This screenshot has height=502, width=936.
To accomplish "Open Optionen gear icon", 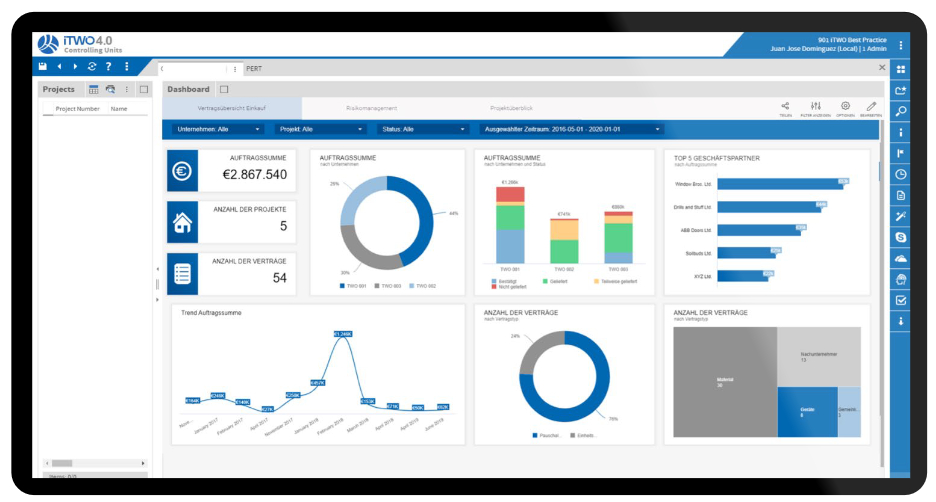I will click(x=845, y=106).
